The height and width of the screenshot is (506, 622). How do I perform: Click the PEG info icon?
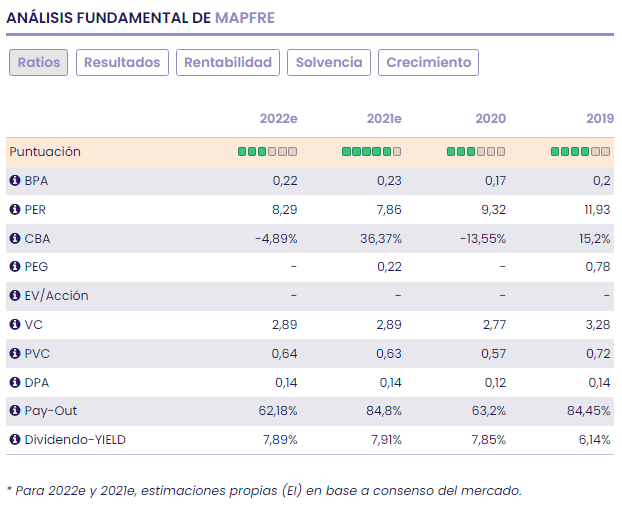point(15,267)
